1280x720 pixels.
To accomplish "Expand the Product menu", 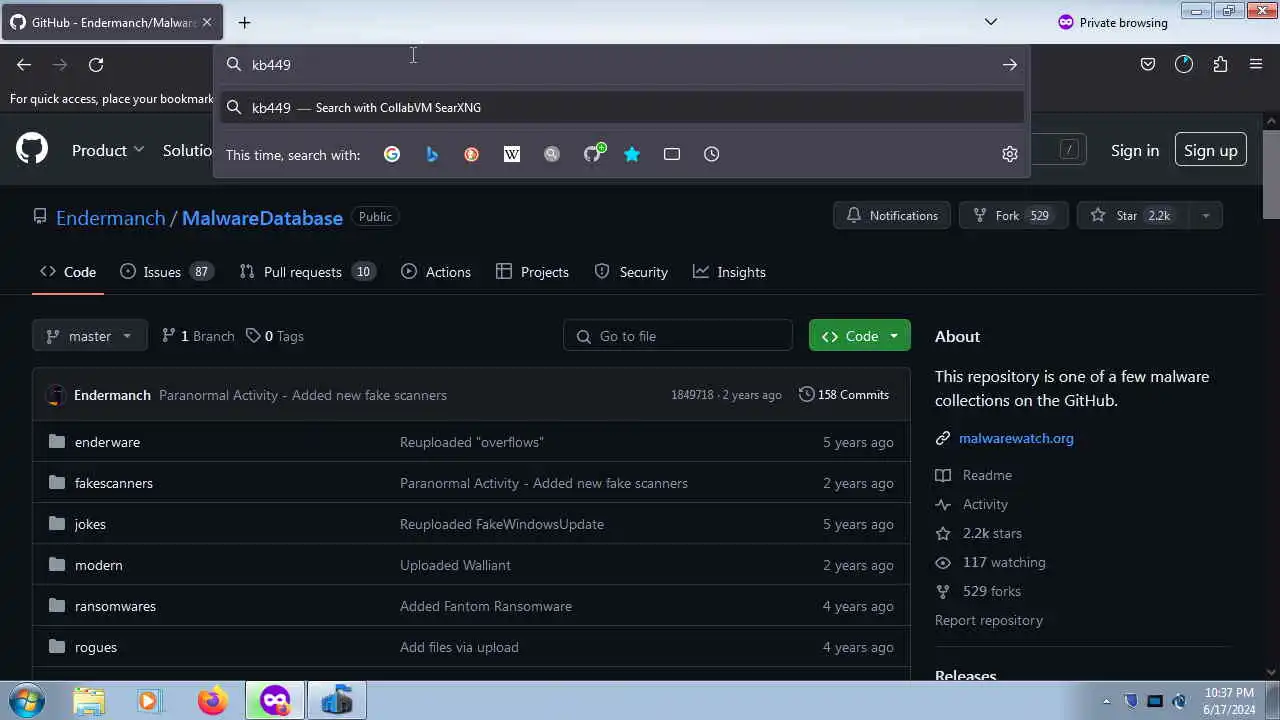I will tap(108, 150).
